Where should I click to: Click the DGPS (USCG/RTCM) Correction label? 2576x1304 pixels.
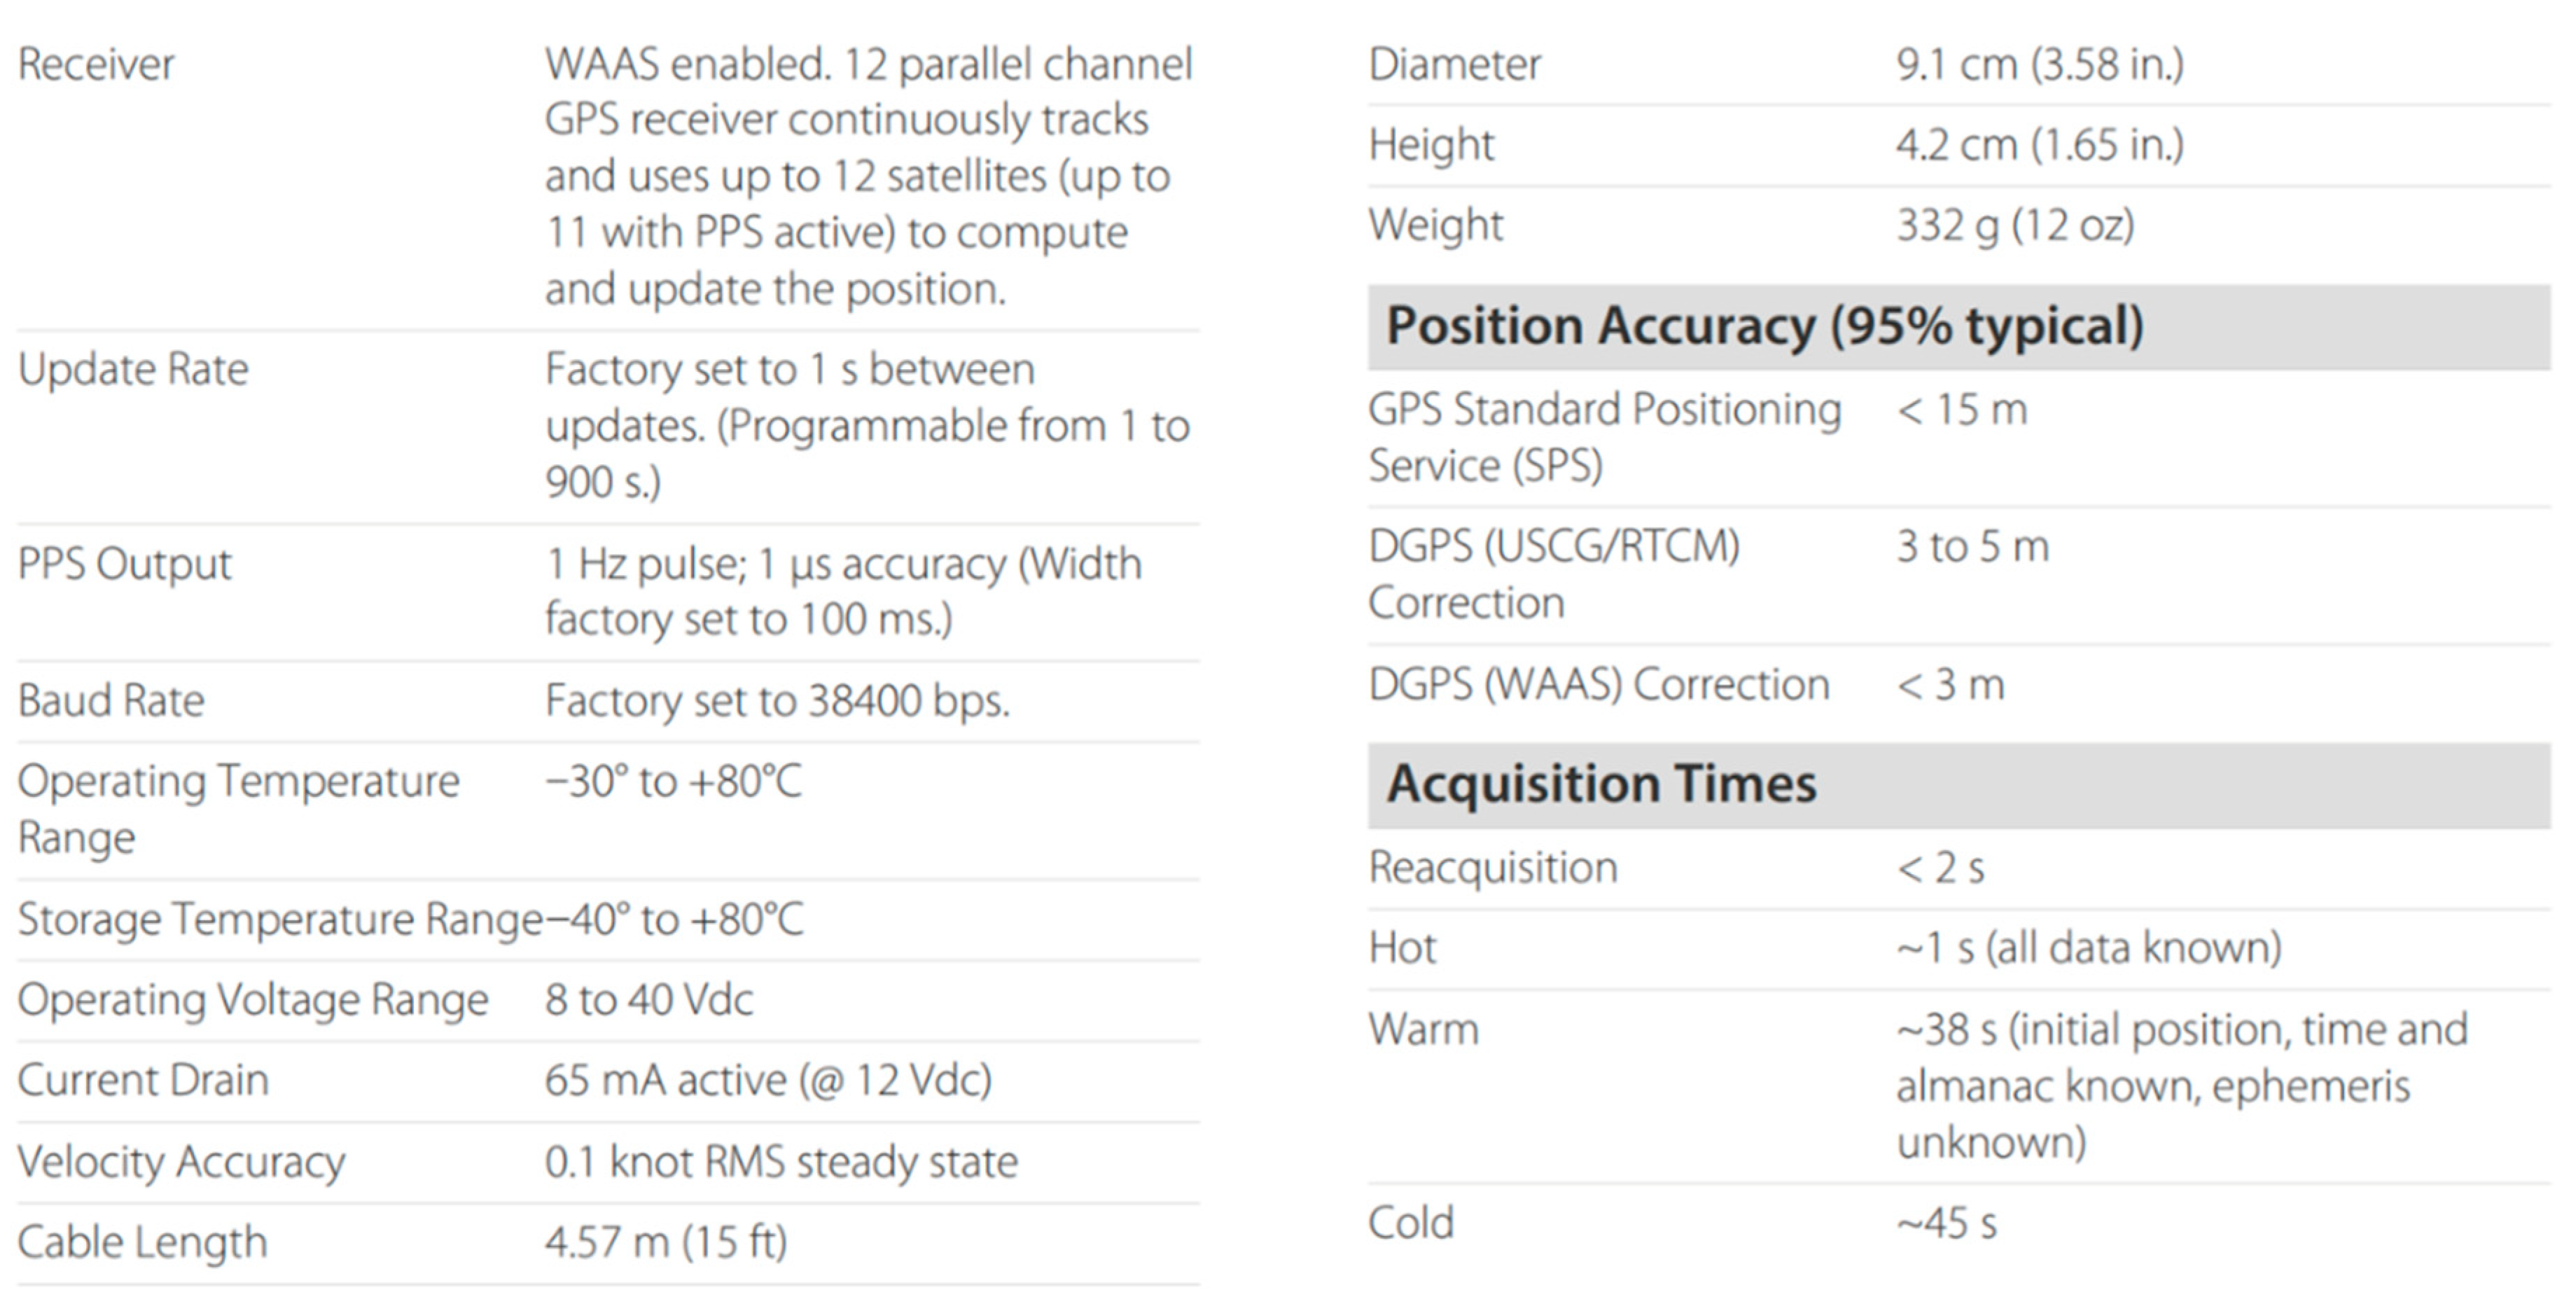click(x=1554, y=574)
